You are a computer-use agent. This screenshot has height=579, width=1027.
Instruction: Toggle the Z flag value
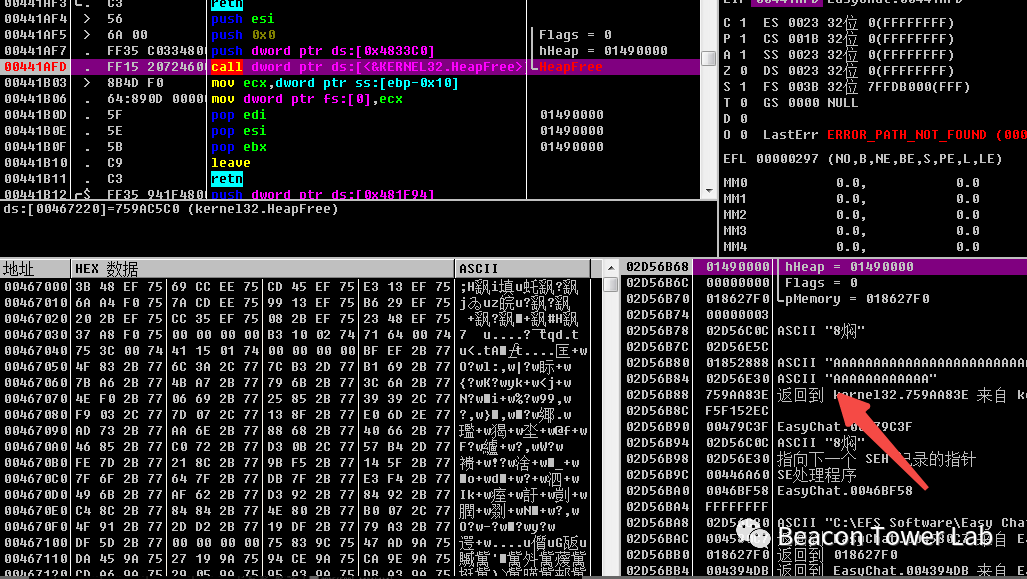point(743,71)
